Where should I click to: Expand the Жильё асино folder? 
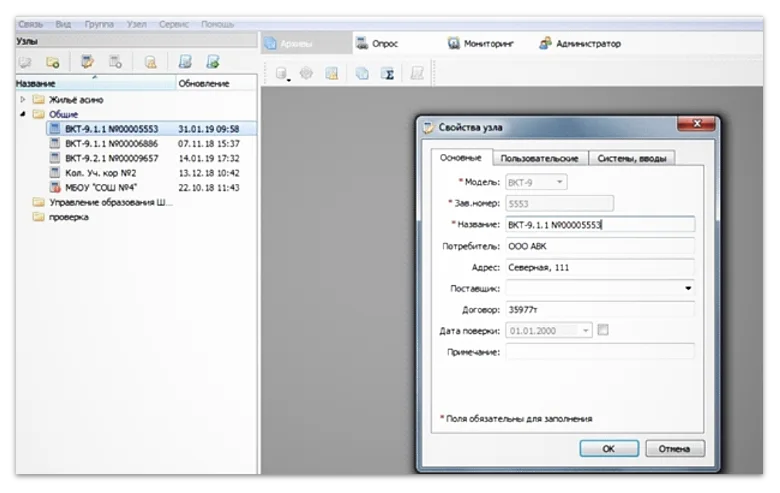click(23, 100)
